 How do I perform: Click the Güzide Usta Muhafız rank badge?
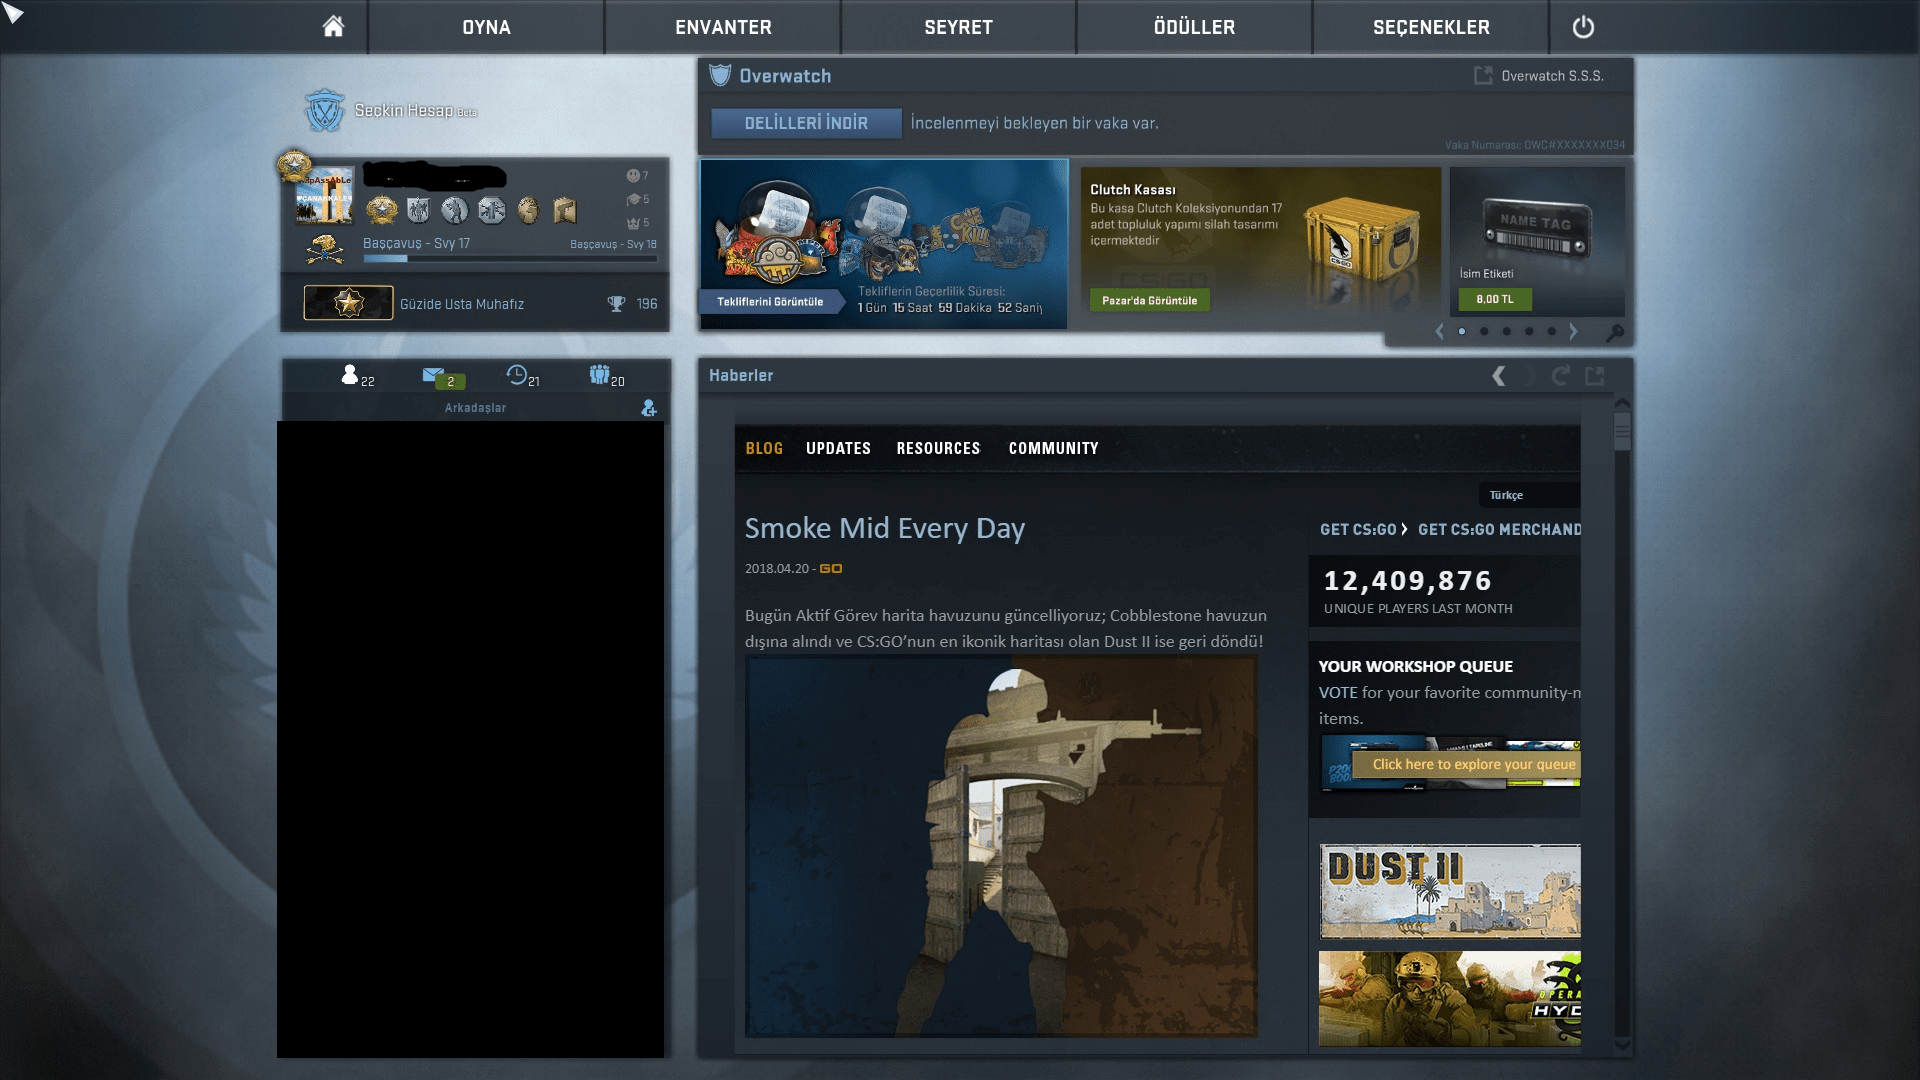tap(348, 303)
